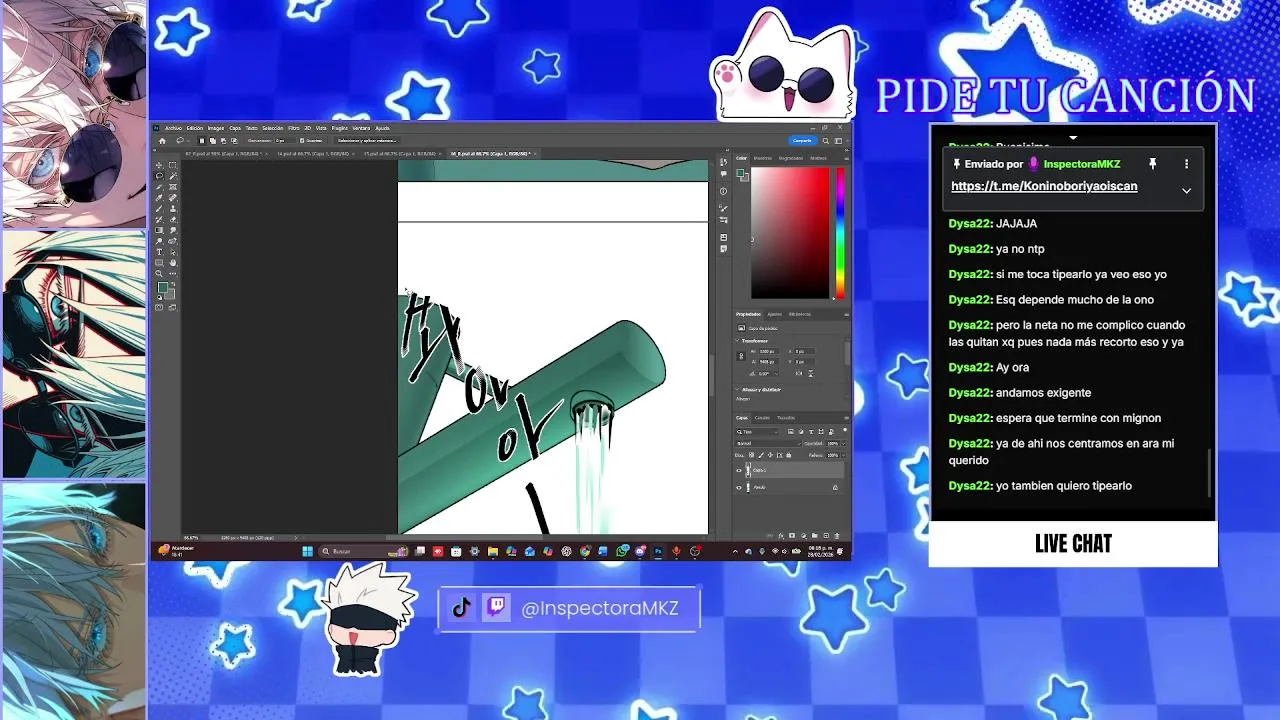The image size is (1280, 720).
Task: Select the Pen tool
Action: (173, 241)
